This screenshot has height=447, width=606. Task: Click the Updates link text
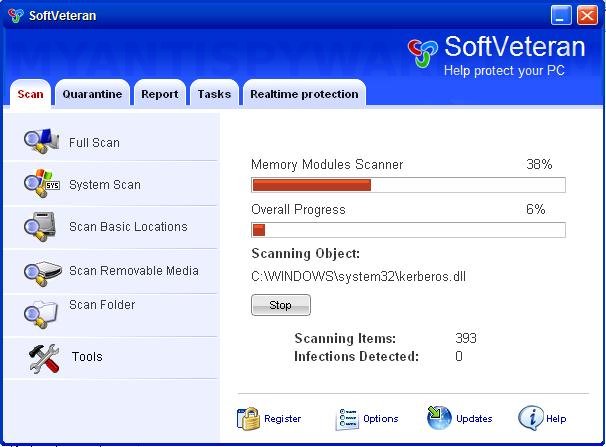tap(474, 419)
